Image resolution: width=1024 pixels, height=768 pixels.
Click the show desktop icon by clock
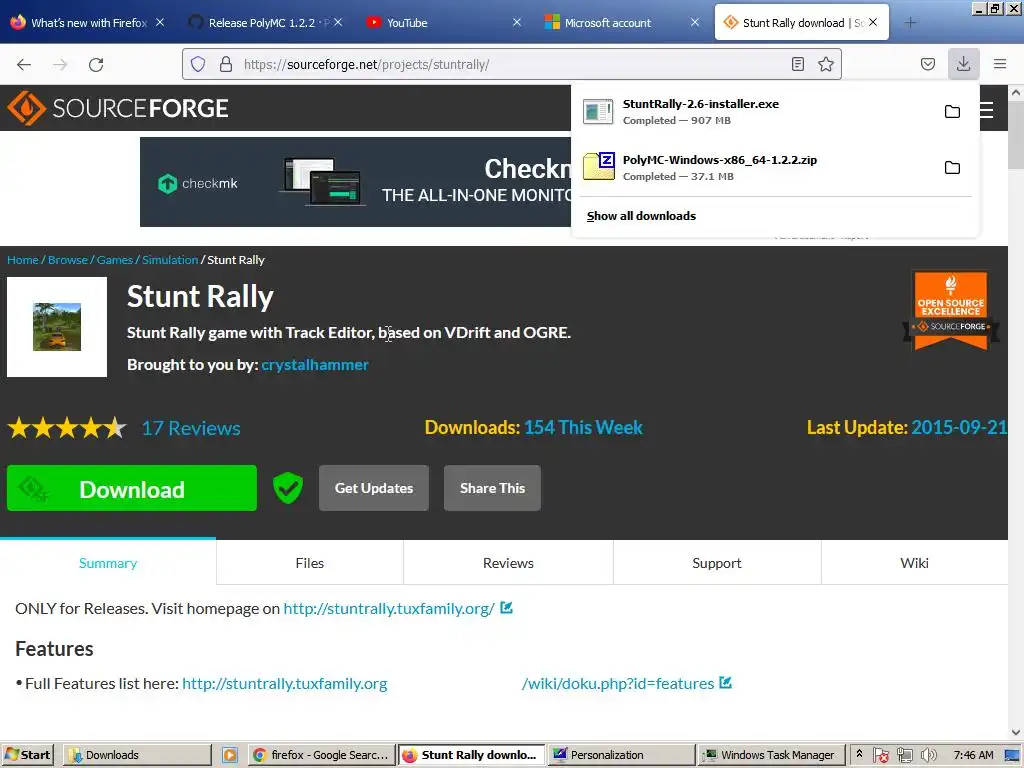click(1012, 755)
